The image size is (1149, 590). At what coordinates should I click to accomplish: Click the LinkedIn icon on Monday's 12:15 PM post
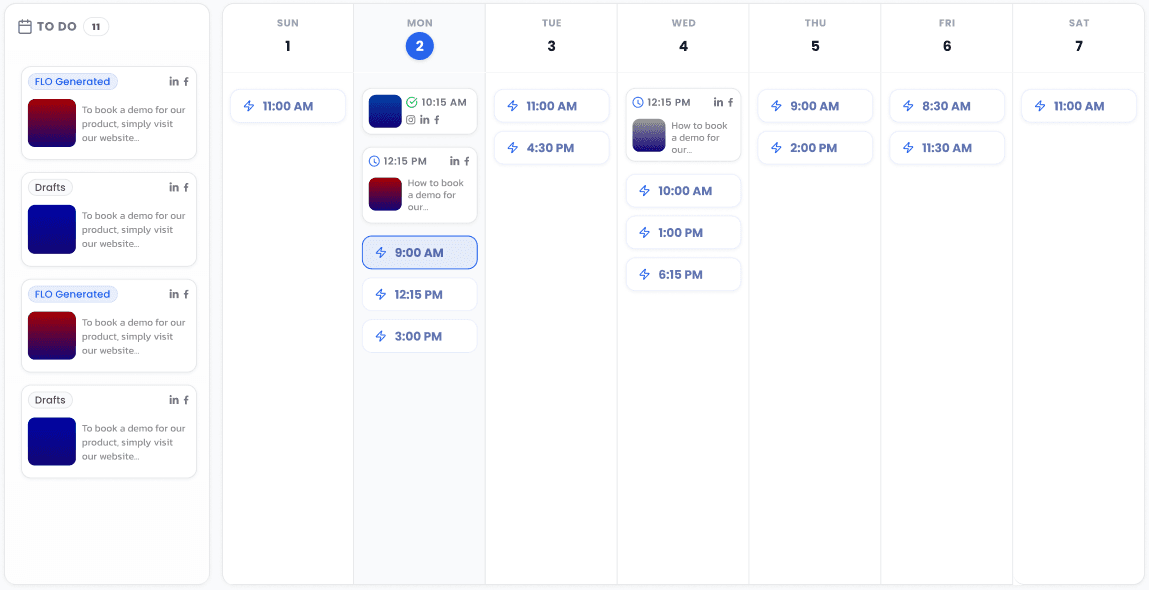pos(455,161)
